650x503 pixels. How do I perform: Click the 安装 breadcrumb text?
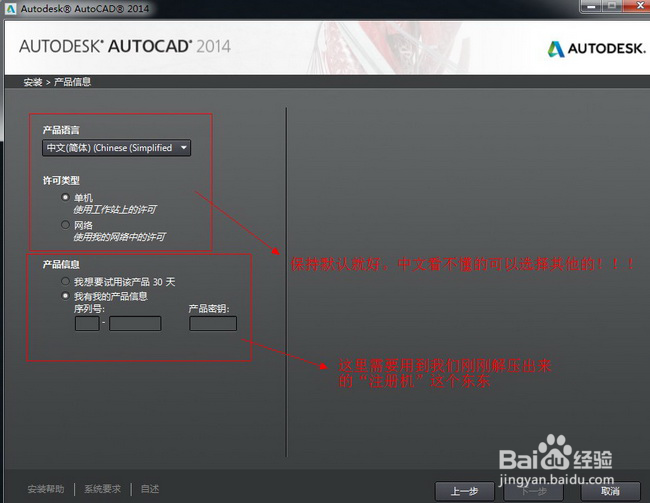coord(33,82)
